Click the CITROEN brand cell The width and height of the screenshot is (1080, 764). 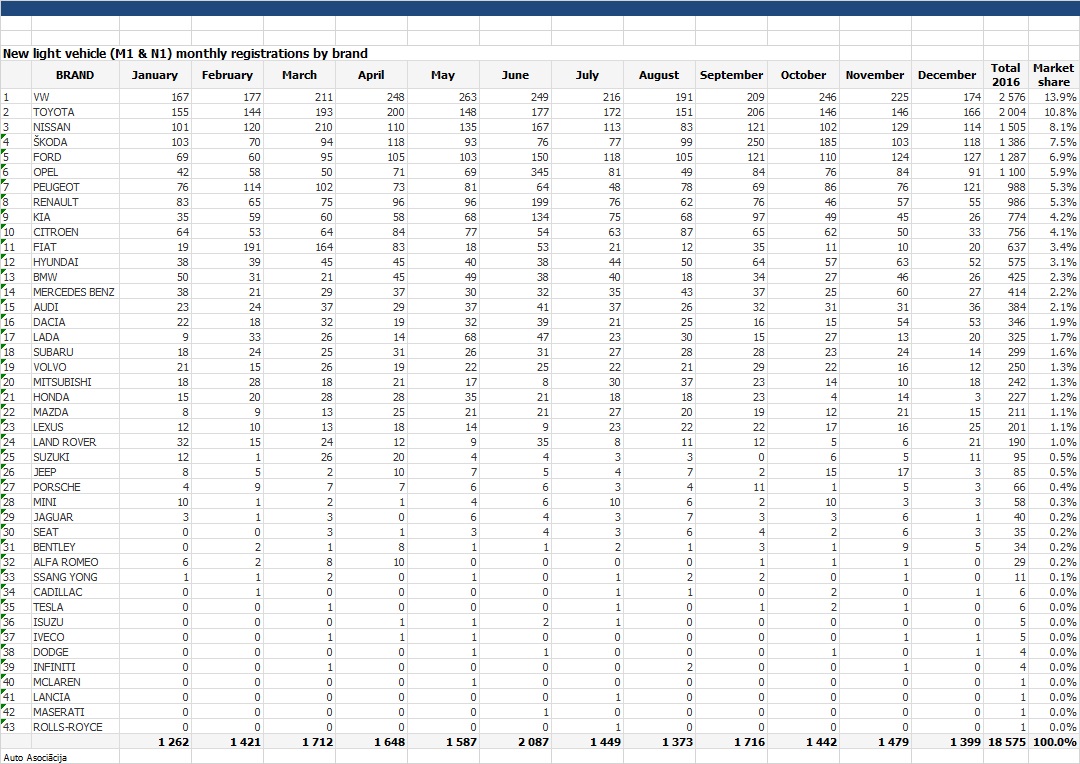click(75, 232)
